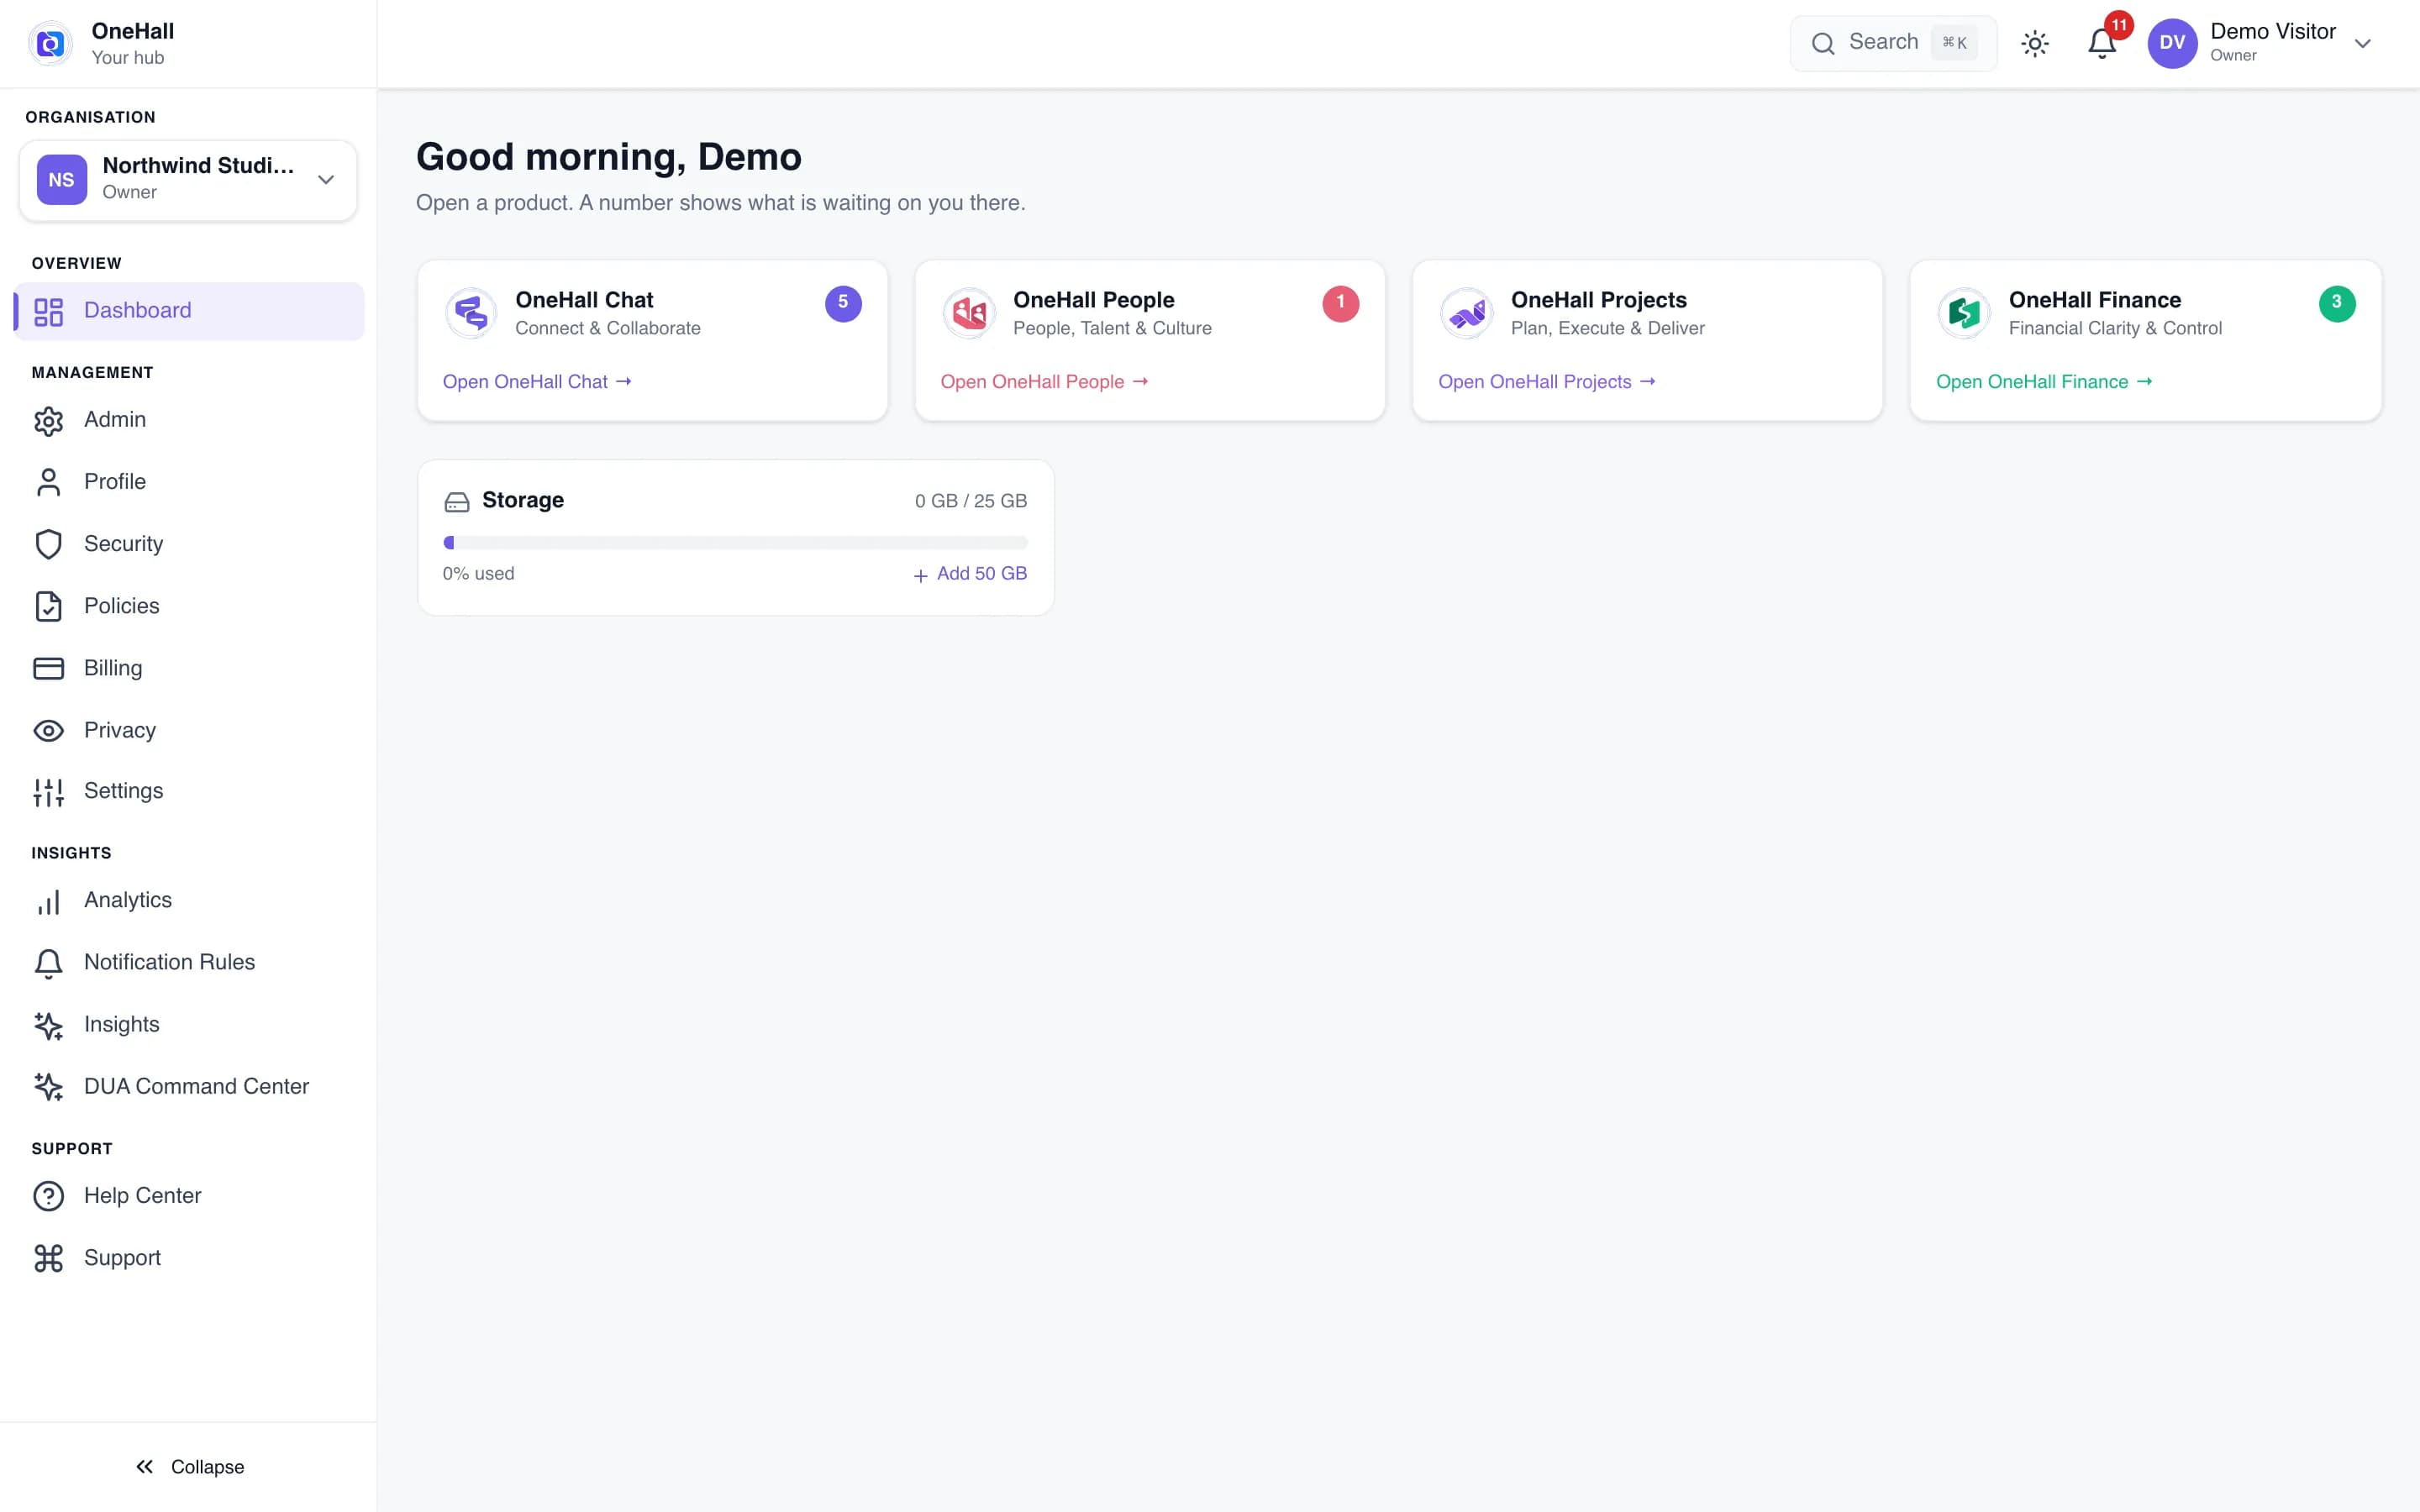Click the OneHall Projects product icon

(1466, 313)
